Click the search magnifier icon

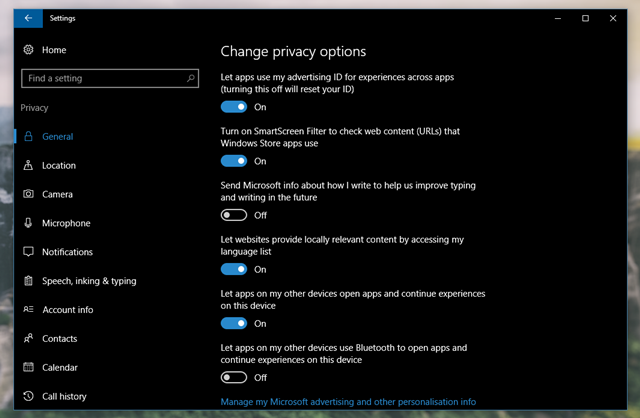point(190,78)
